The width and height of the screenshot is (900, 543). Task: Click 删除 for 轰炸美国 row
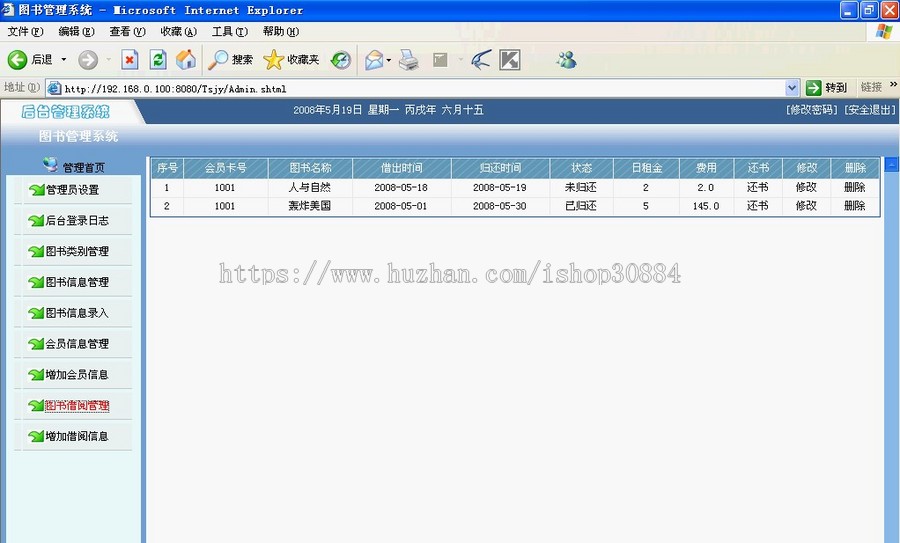855,205
